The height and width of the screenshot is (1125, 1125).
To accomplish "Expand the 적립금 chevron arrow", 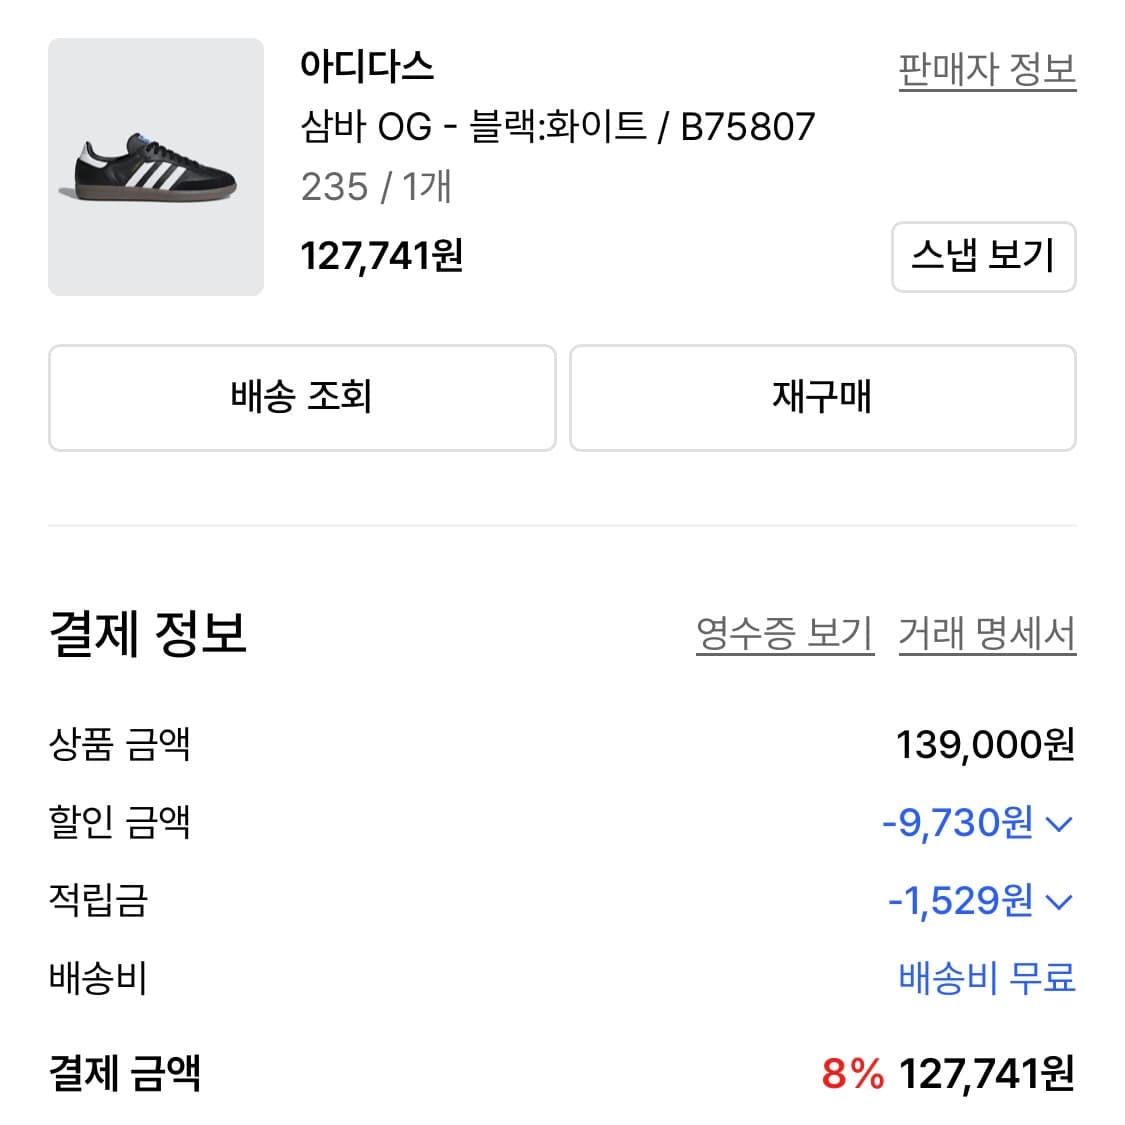I will 1058,902.
